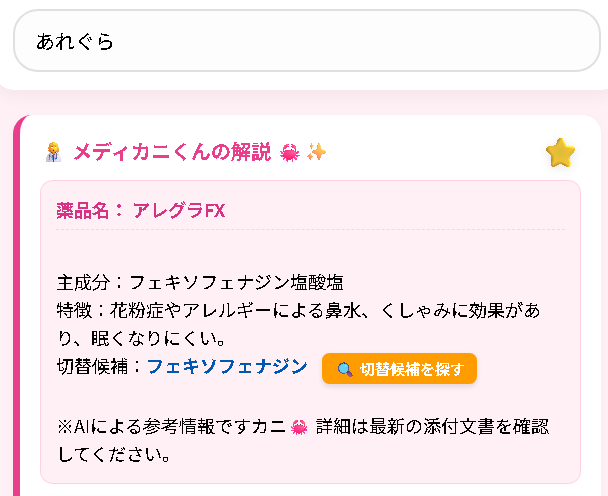Click the 特徴 description about 花粉症

[300, 311]
